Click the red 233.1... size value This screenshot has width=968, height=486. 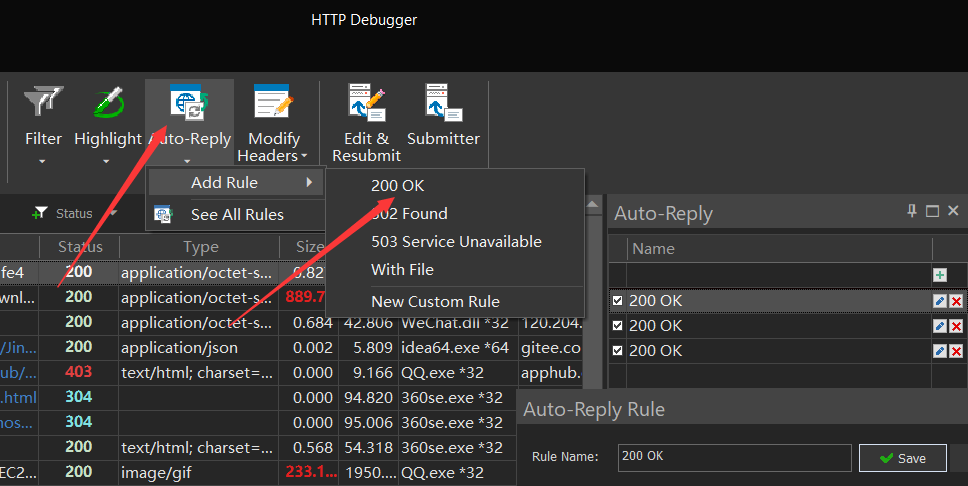click(x=311, y=472)
